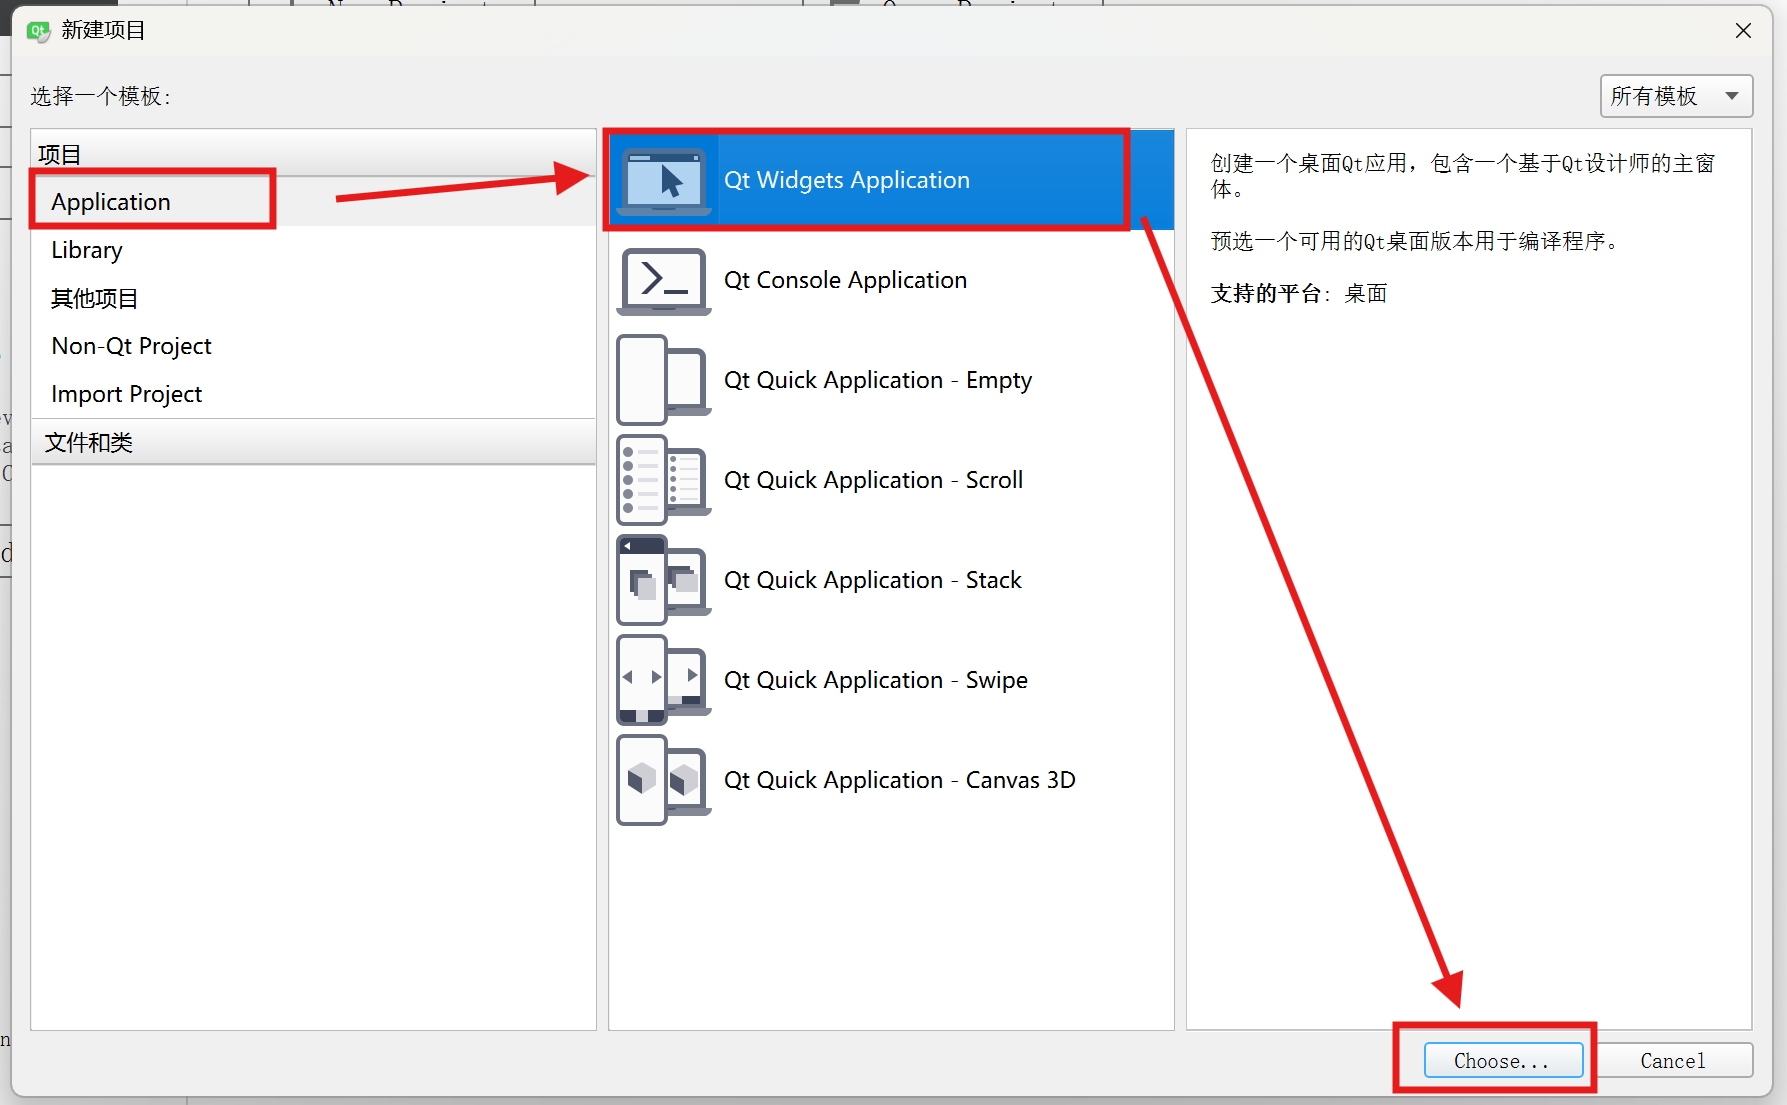
Task: Select the Non-Qt Project category
Action: (x=313, y=346)
